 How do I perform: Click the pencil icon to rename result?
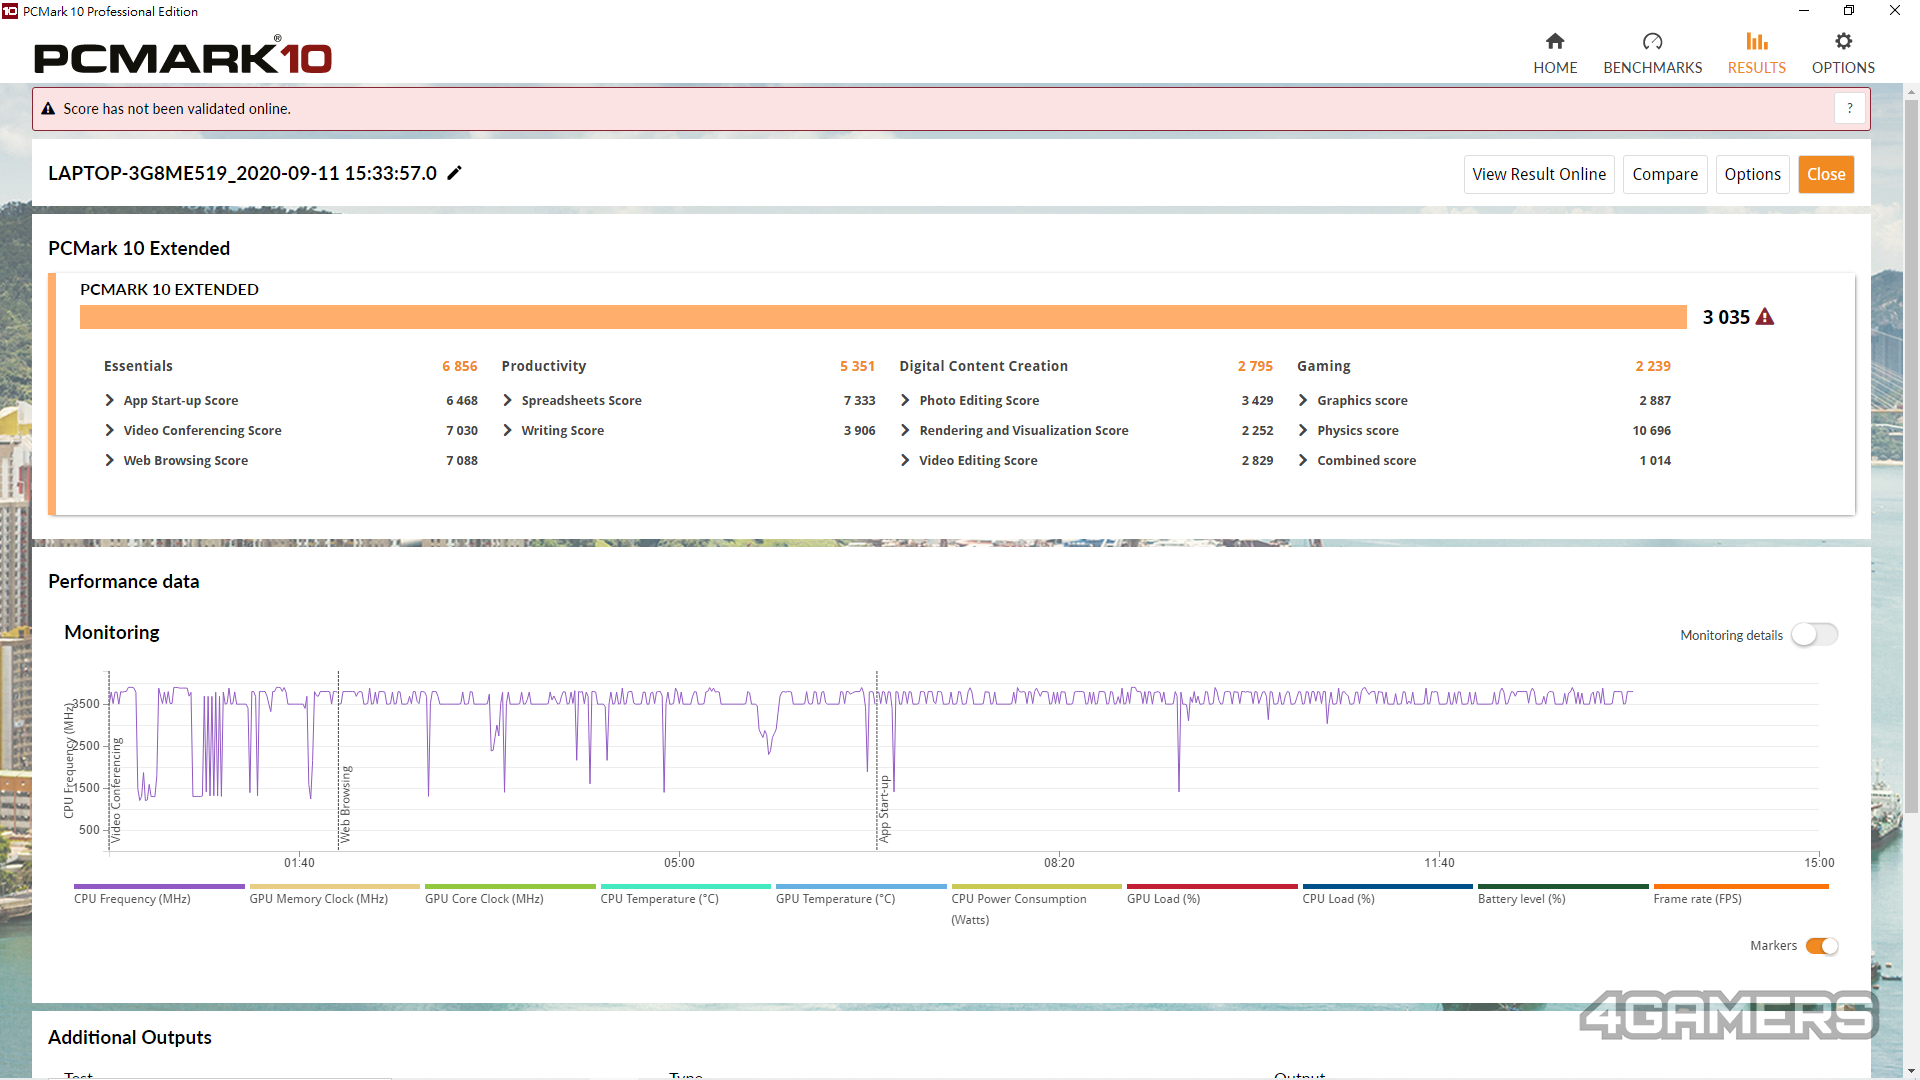[x=454, y=173]
